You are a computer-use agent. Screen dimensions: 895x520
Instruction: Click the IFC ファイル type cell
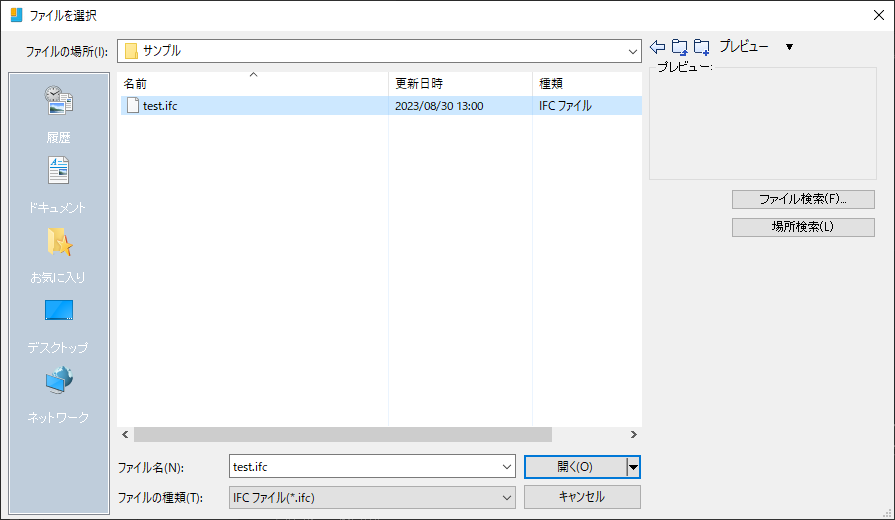click(x=565, y=106)
